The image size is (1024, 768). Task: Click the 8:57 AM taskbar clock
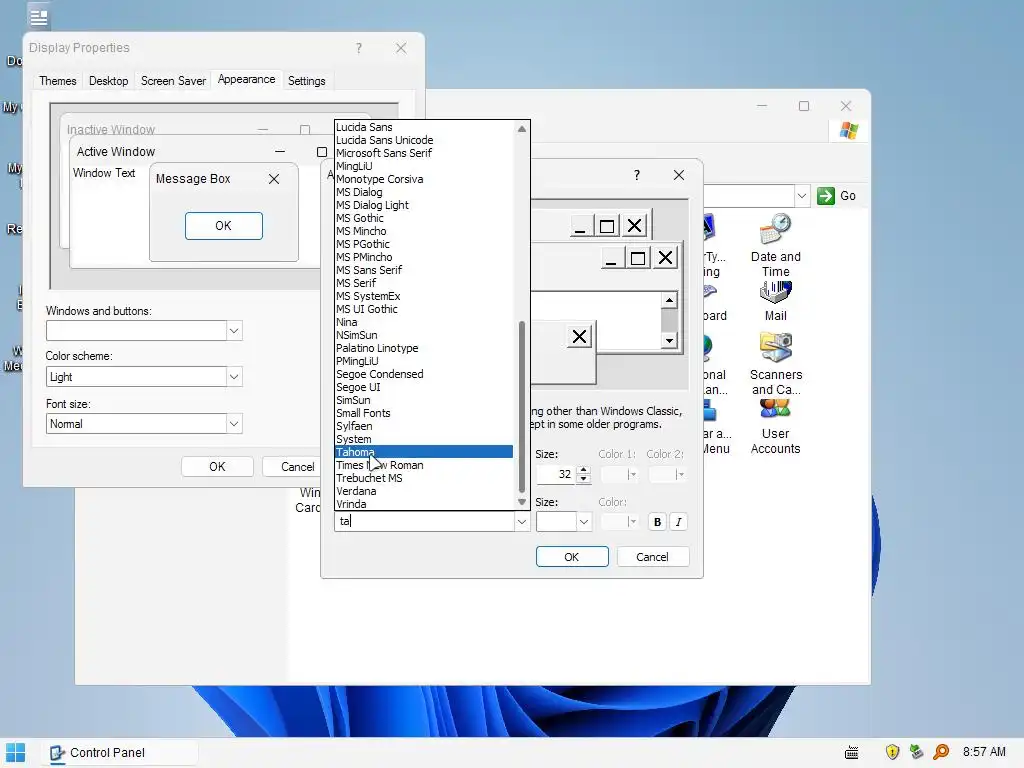tap(984, 752)
